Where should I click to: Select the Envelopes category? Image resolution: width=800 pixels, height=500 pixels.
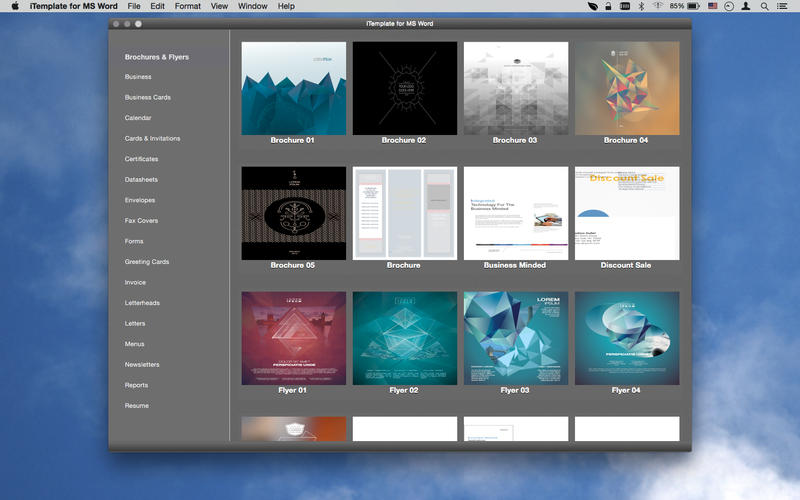(140, 200)
